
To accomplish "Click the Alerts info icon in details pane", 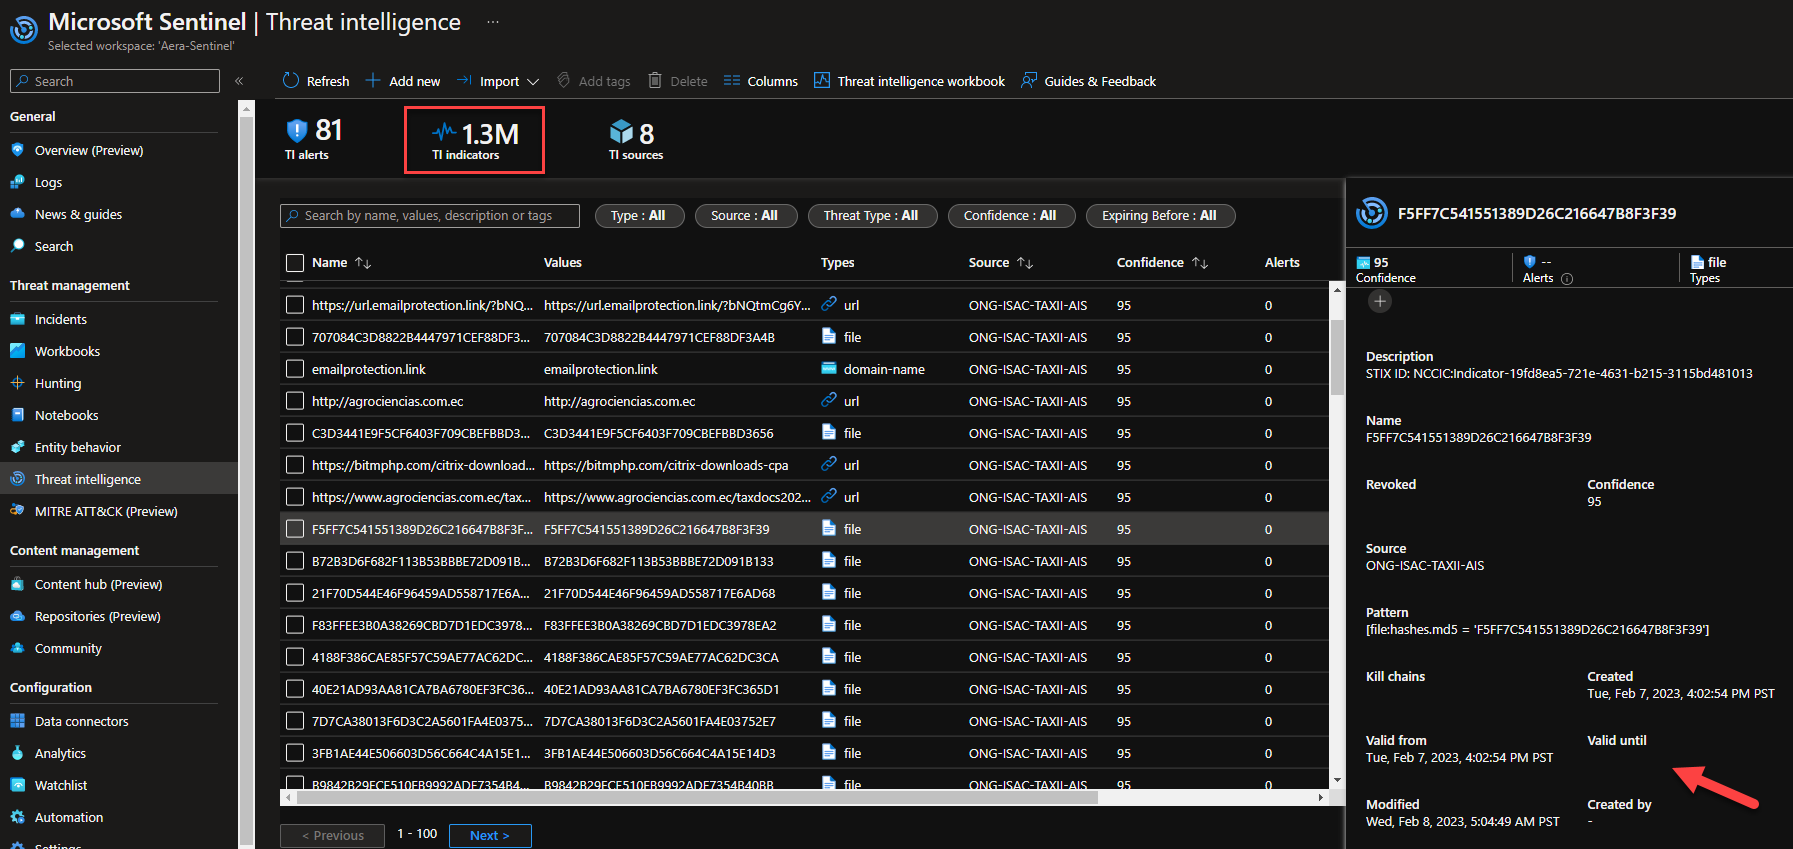I will (1567, 279).
